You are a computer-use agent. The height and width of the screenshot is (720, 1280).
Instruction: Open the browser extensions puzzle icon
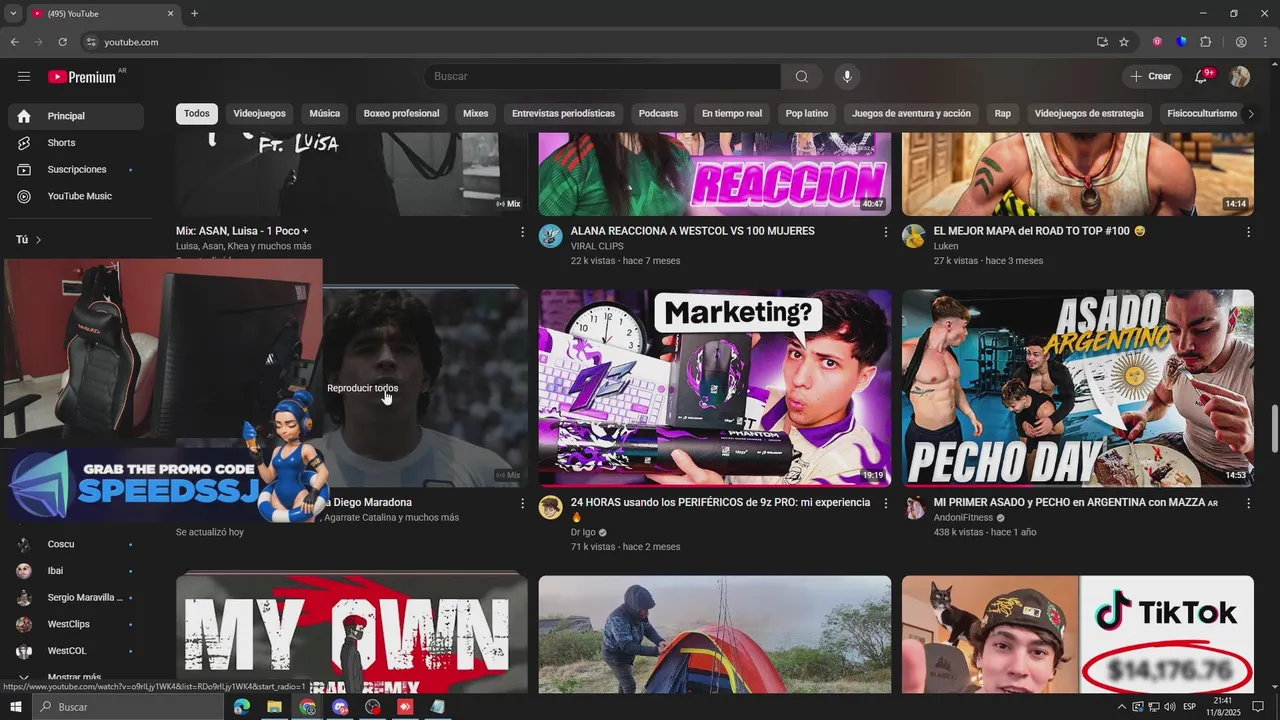tap(1206, 42)
